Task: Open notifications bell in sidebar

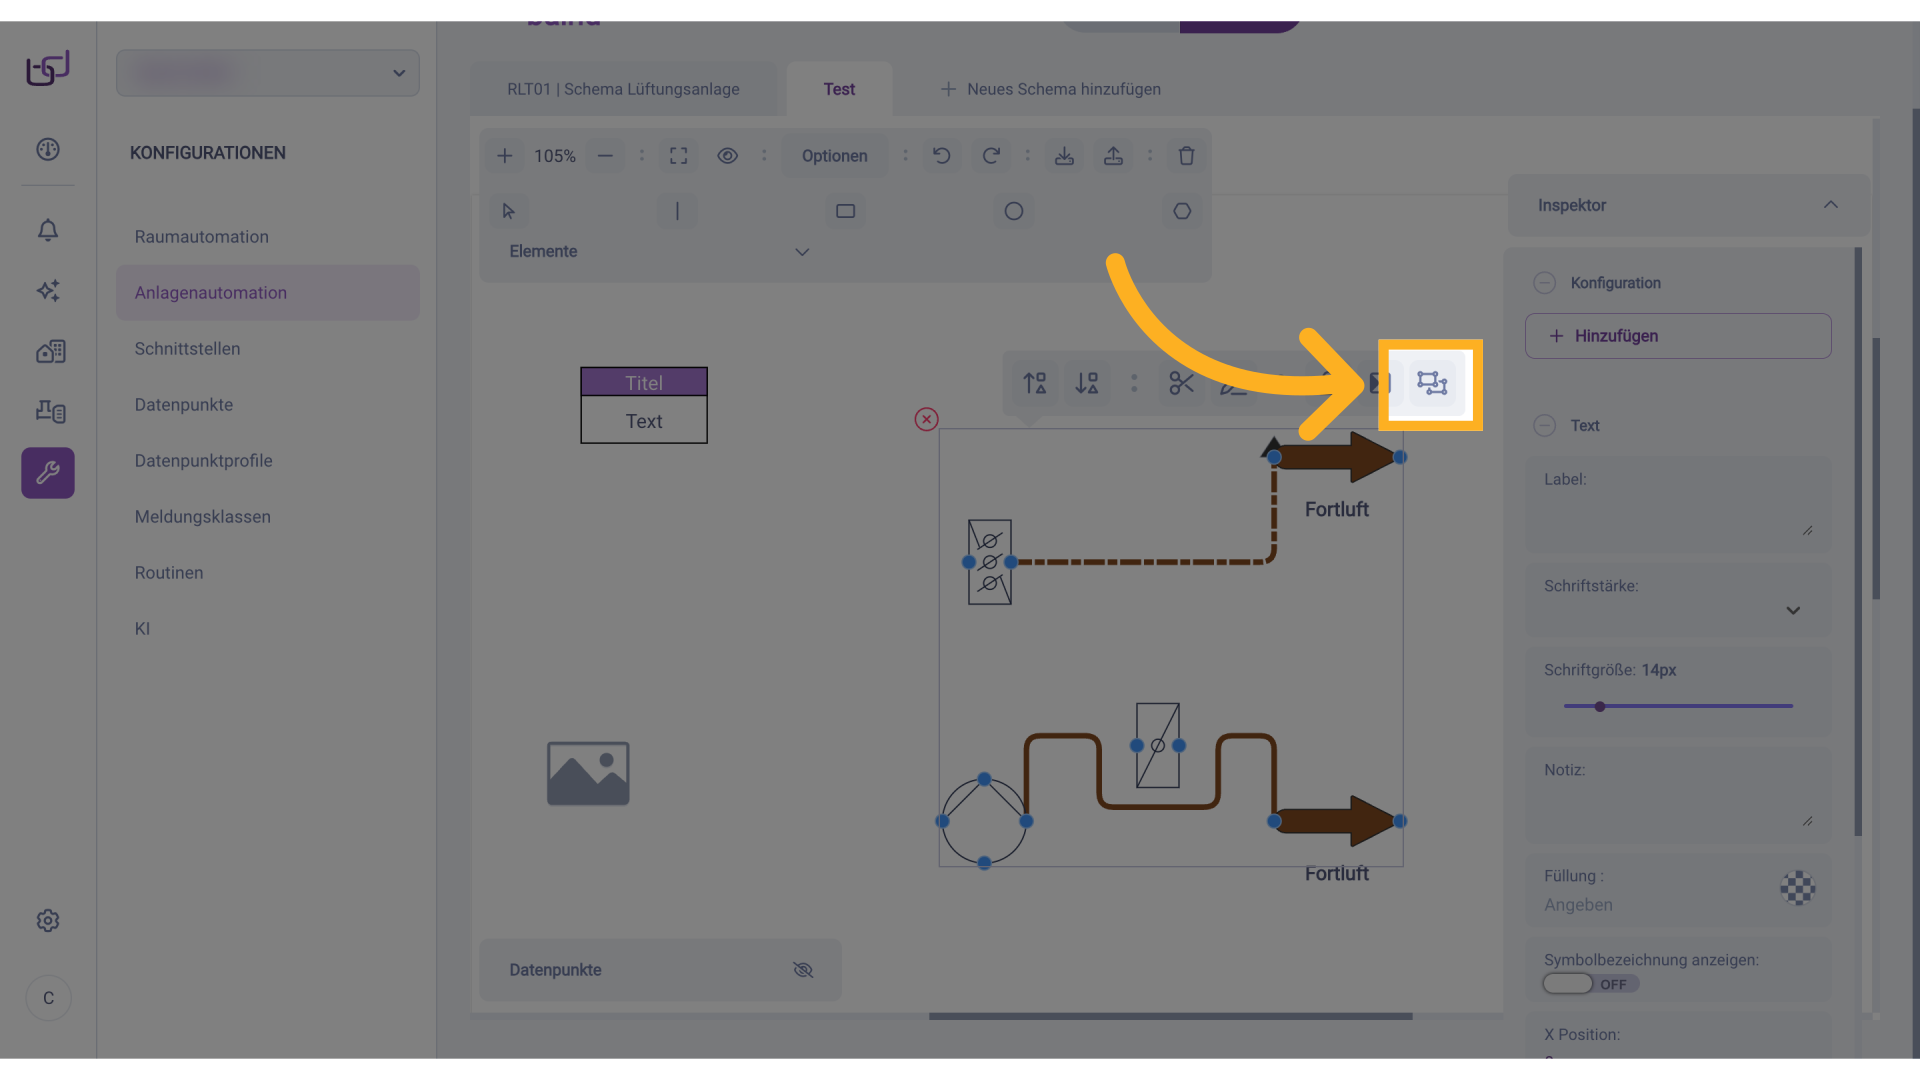Action: tap(48, 230)
